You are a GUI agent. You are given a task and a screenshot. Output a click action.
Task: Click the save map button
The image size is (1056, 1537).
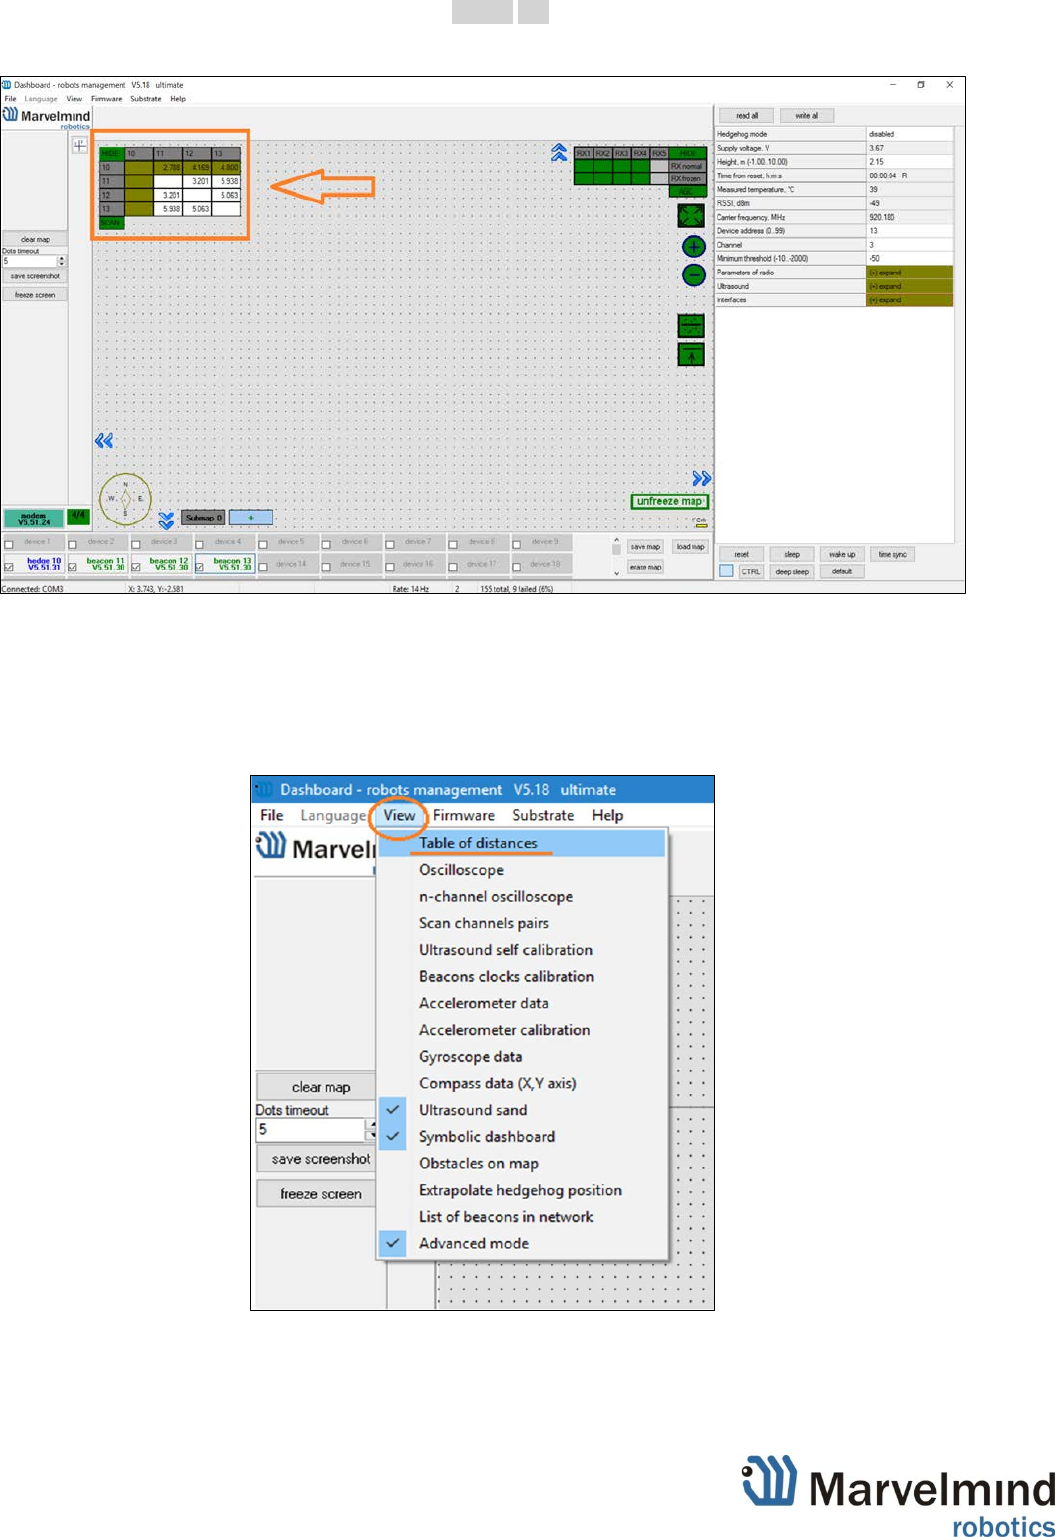click(645, 547)
